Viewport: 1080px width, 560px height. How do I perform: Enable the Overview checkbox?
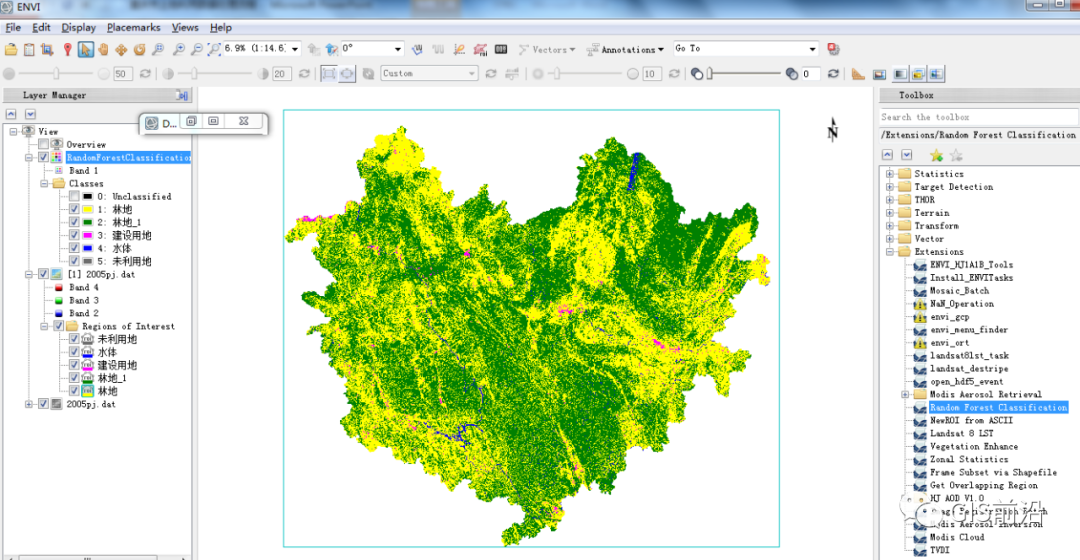click(43, 144)
